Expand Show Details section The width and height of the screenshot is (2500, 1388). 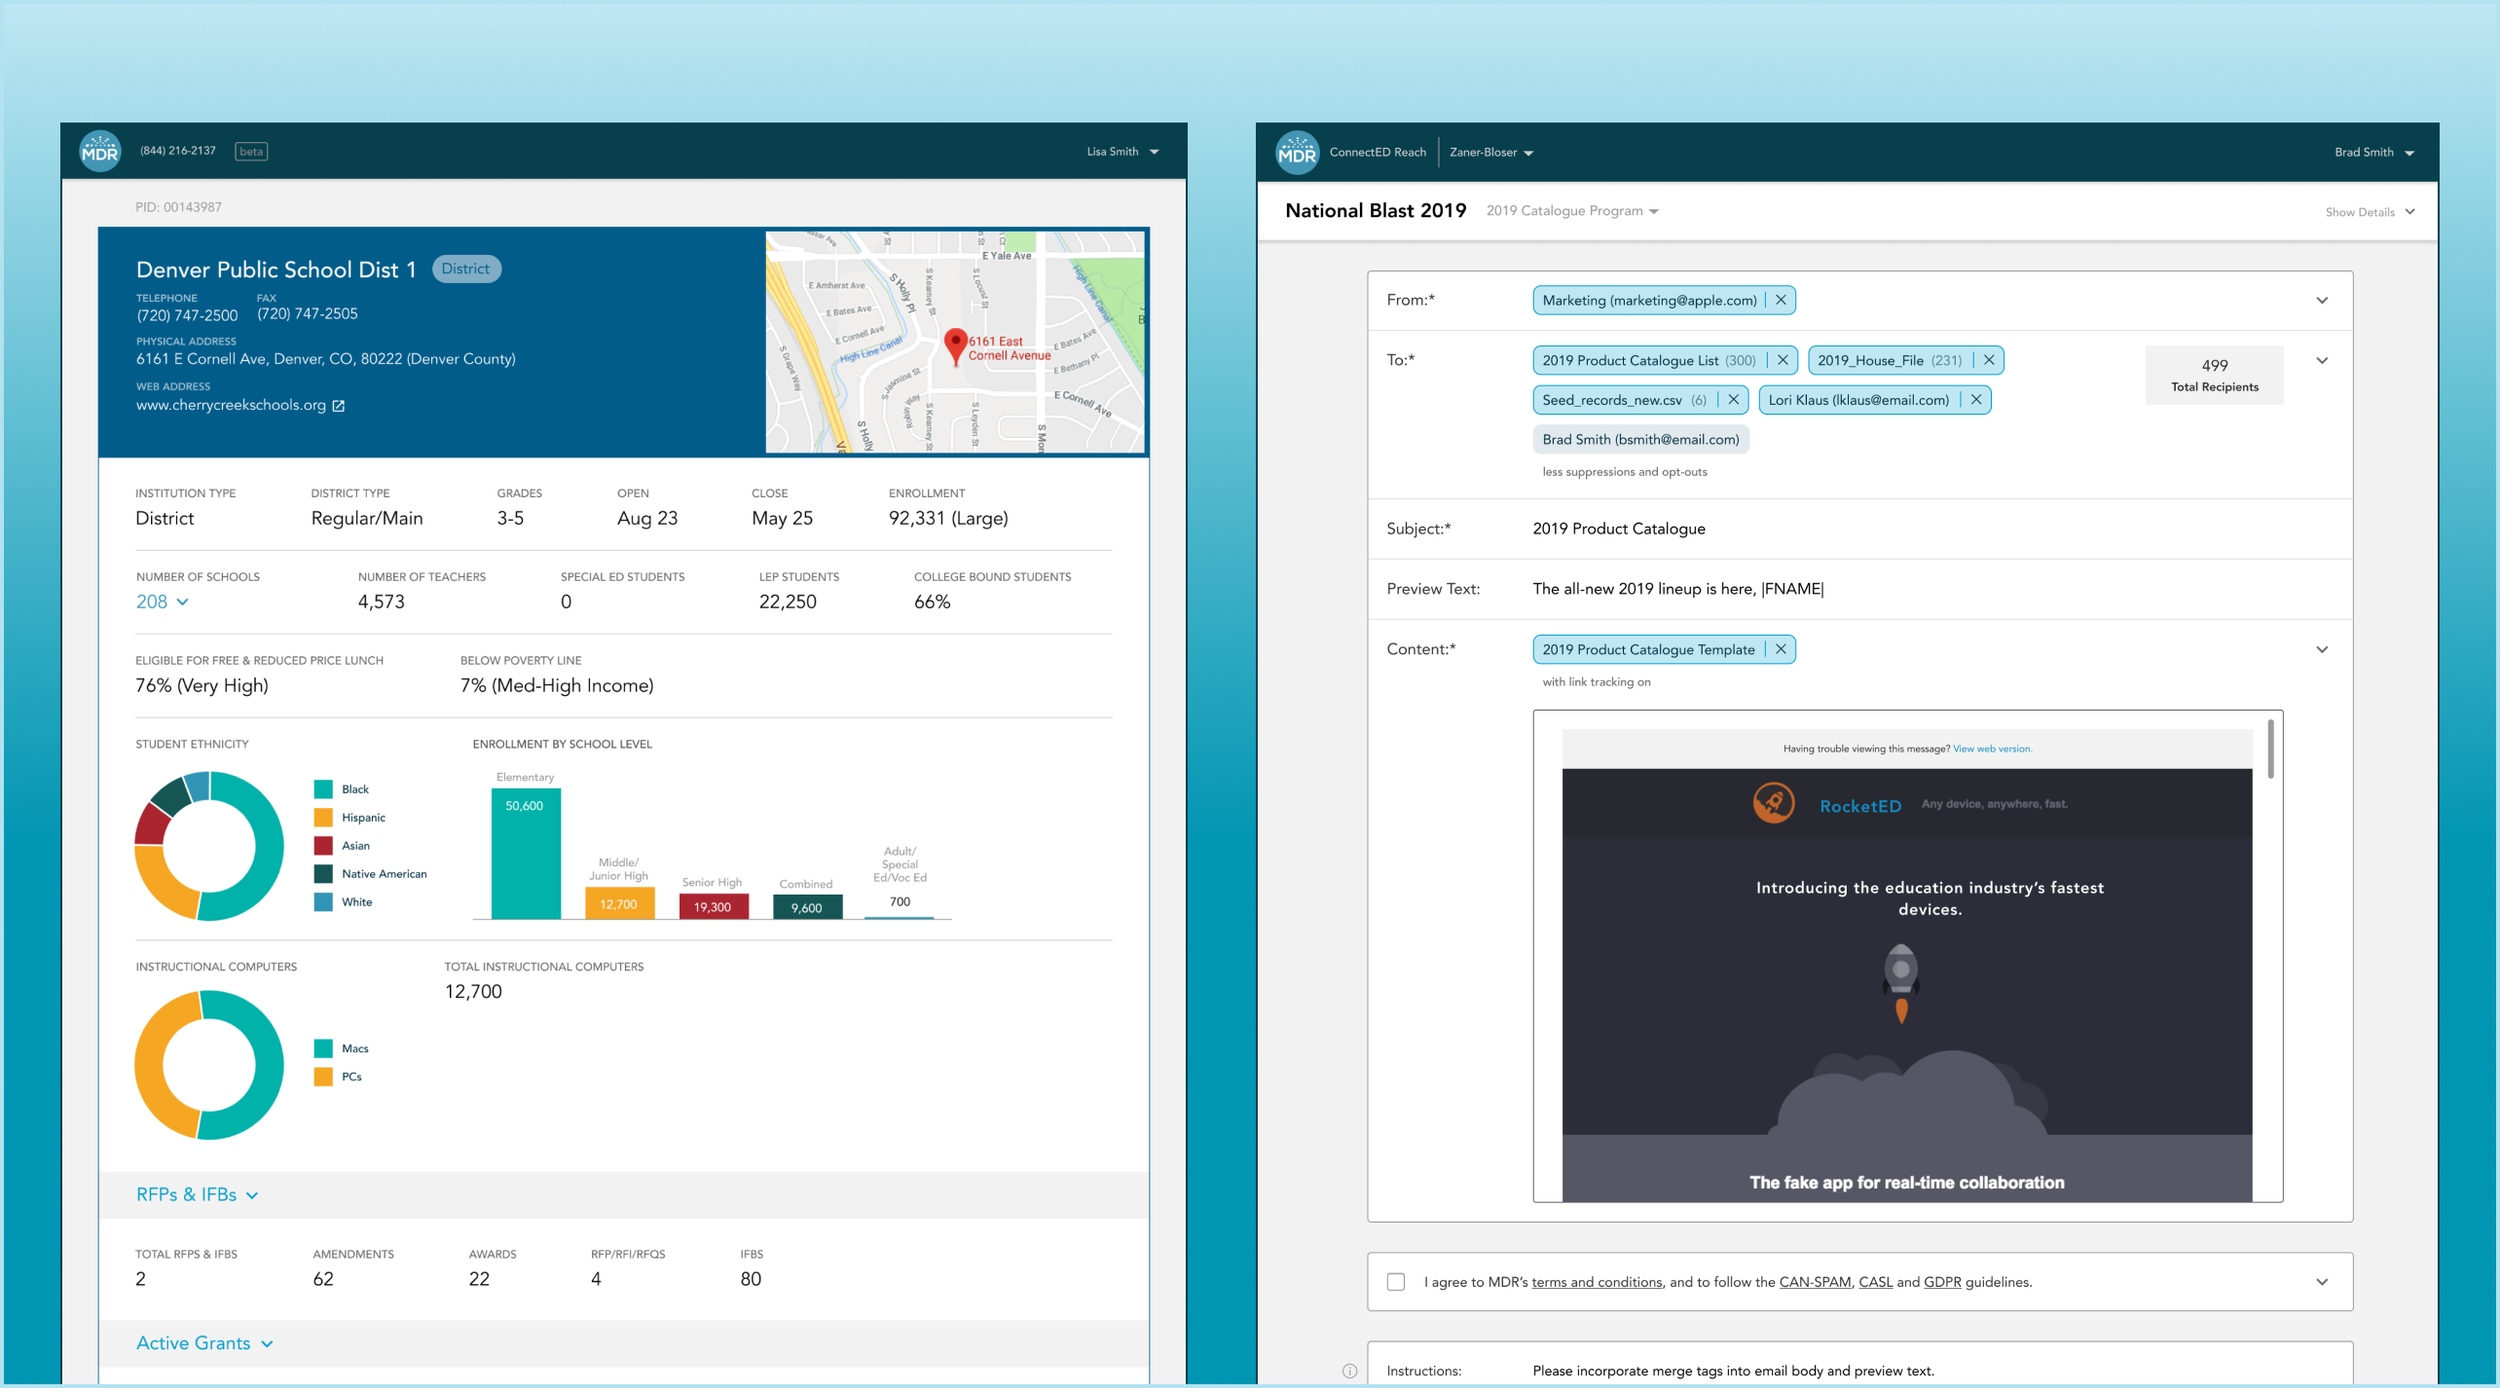point(2369,212)
